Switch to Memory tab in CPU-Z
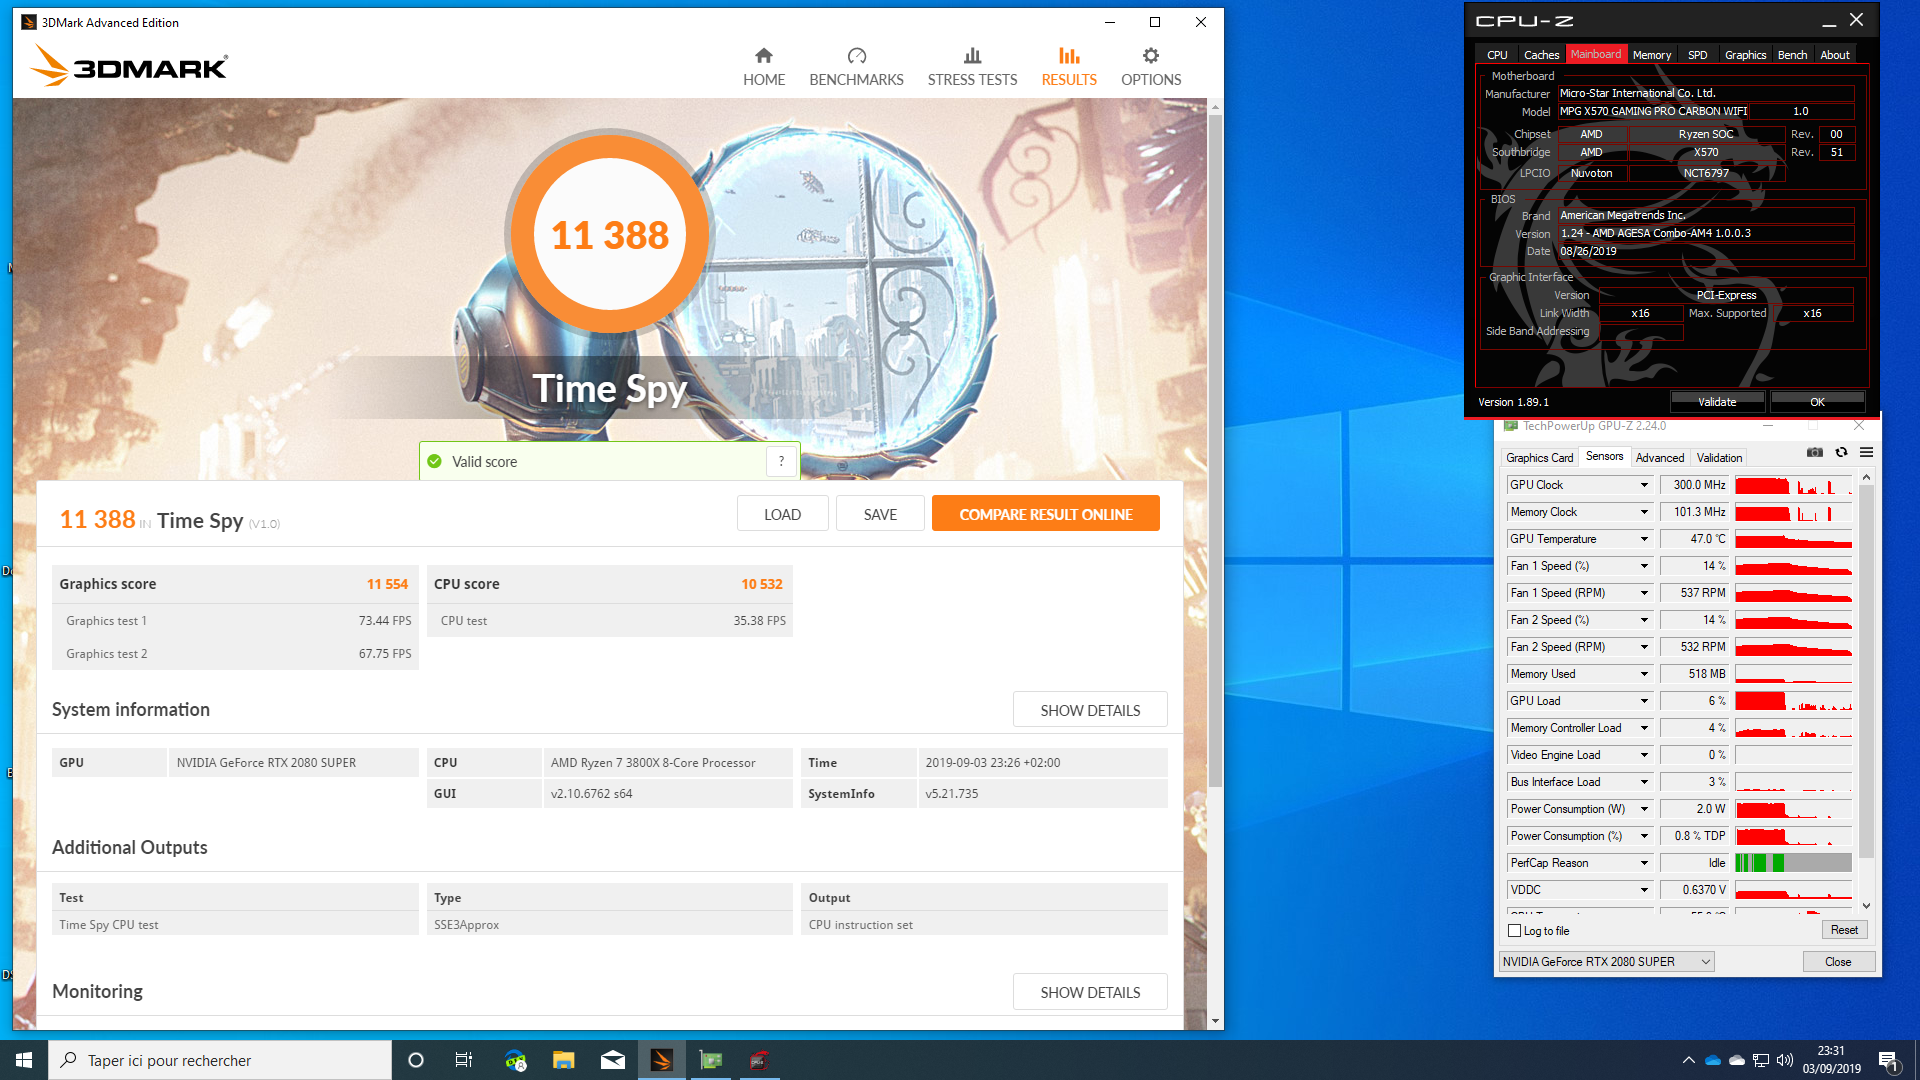This screenshot has width=1920, height=1080. (1651, 55)
